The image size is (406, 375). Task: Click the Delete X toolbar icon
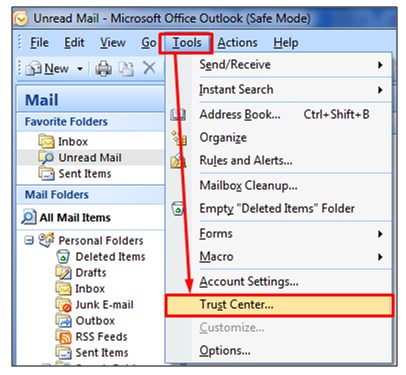tap(149, 68)
